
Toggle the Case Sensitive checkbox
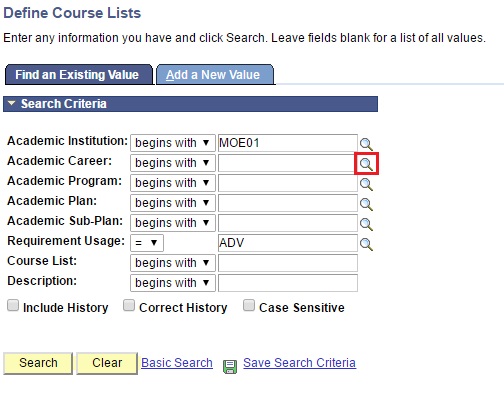[249, 305]
